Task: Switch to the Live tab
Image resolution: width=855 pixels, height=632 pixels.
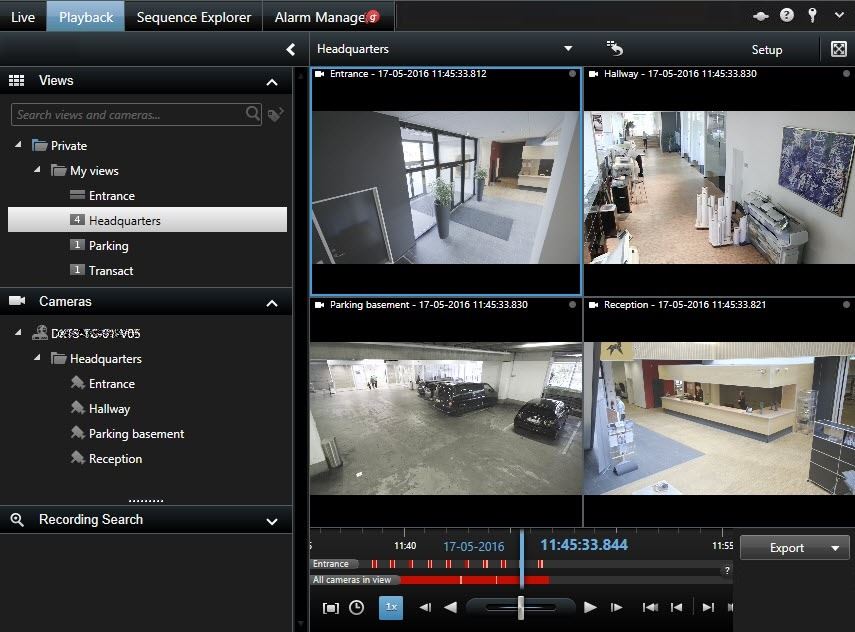Action: coord(22,17)
